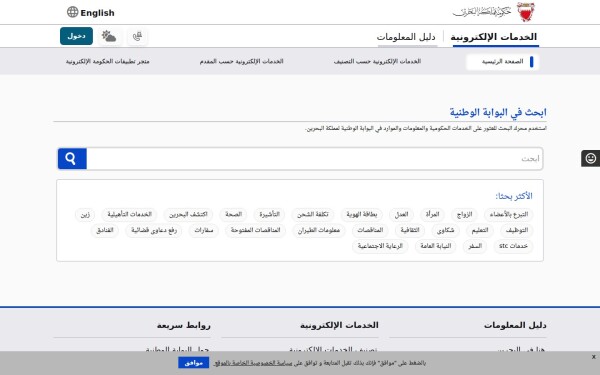Select the الفنادق search tag
This screenshot has width=600, height=375.
pos(105,230)
